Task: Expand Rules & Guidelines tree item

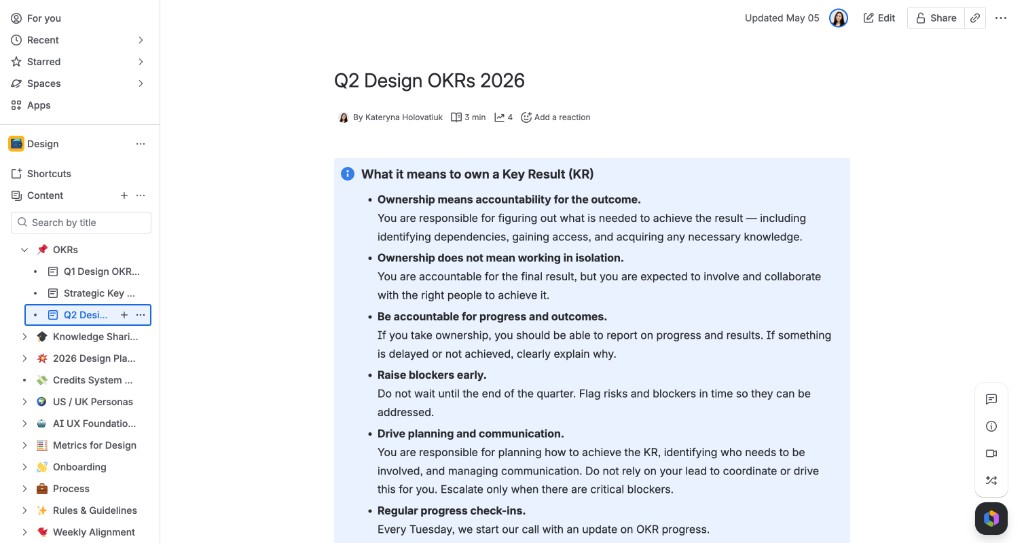Action: (x=24, y=510)
